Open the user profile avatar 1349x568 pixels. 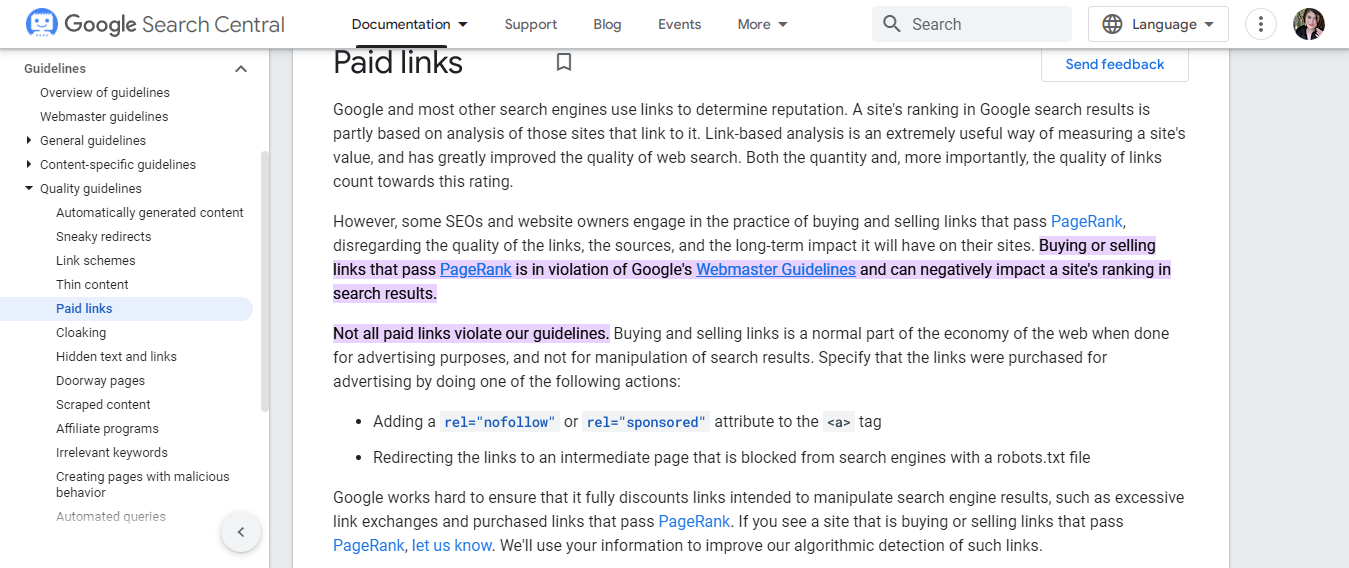tap(1309, 24)
